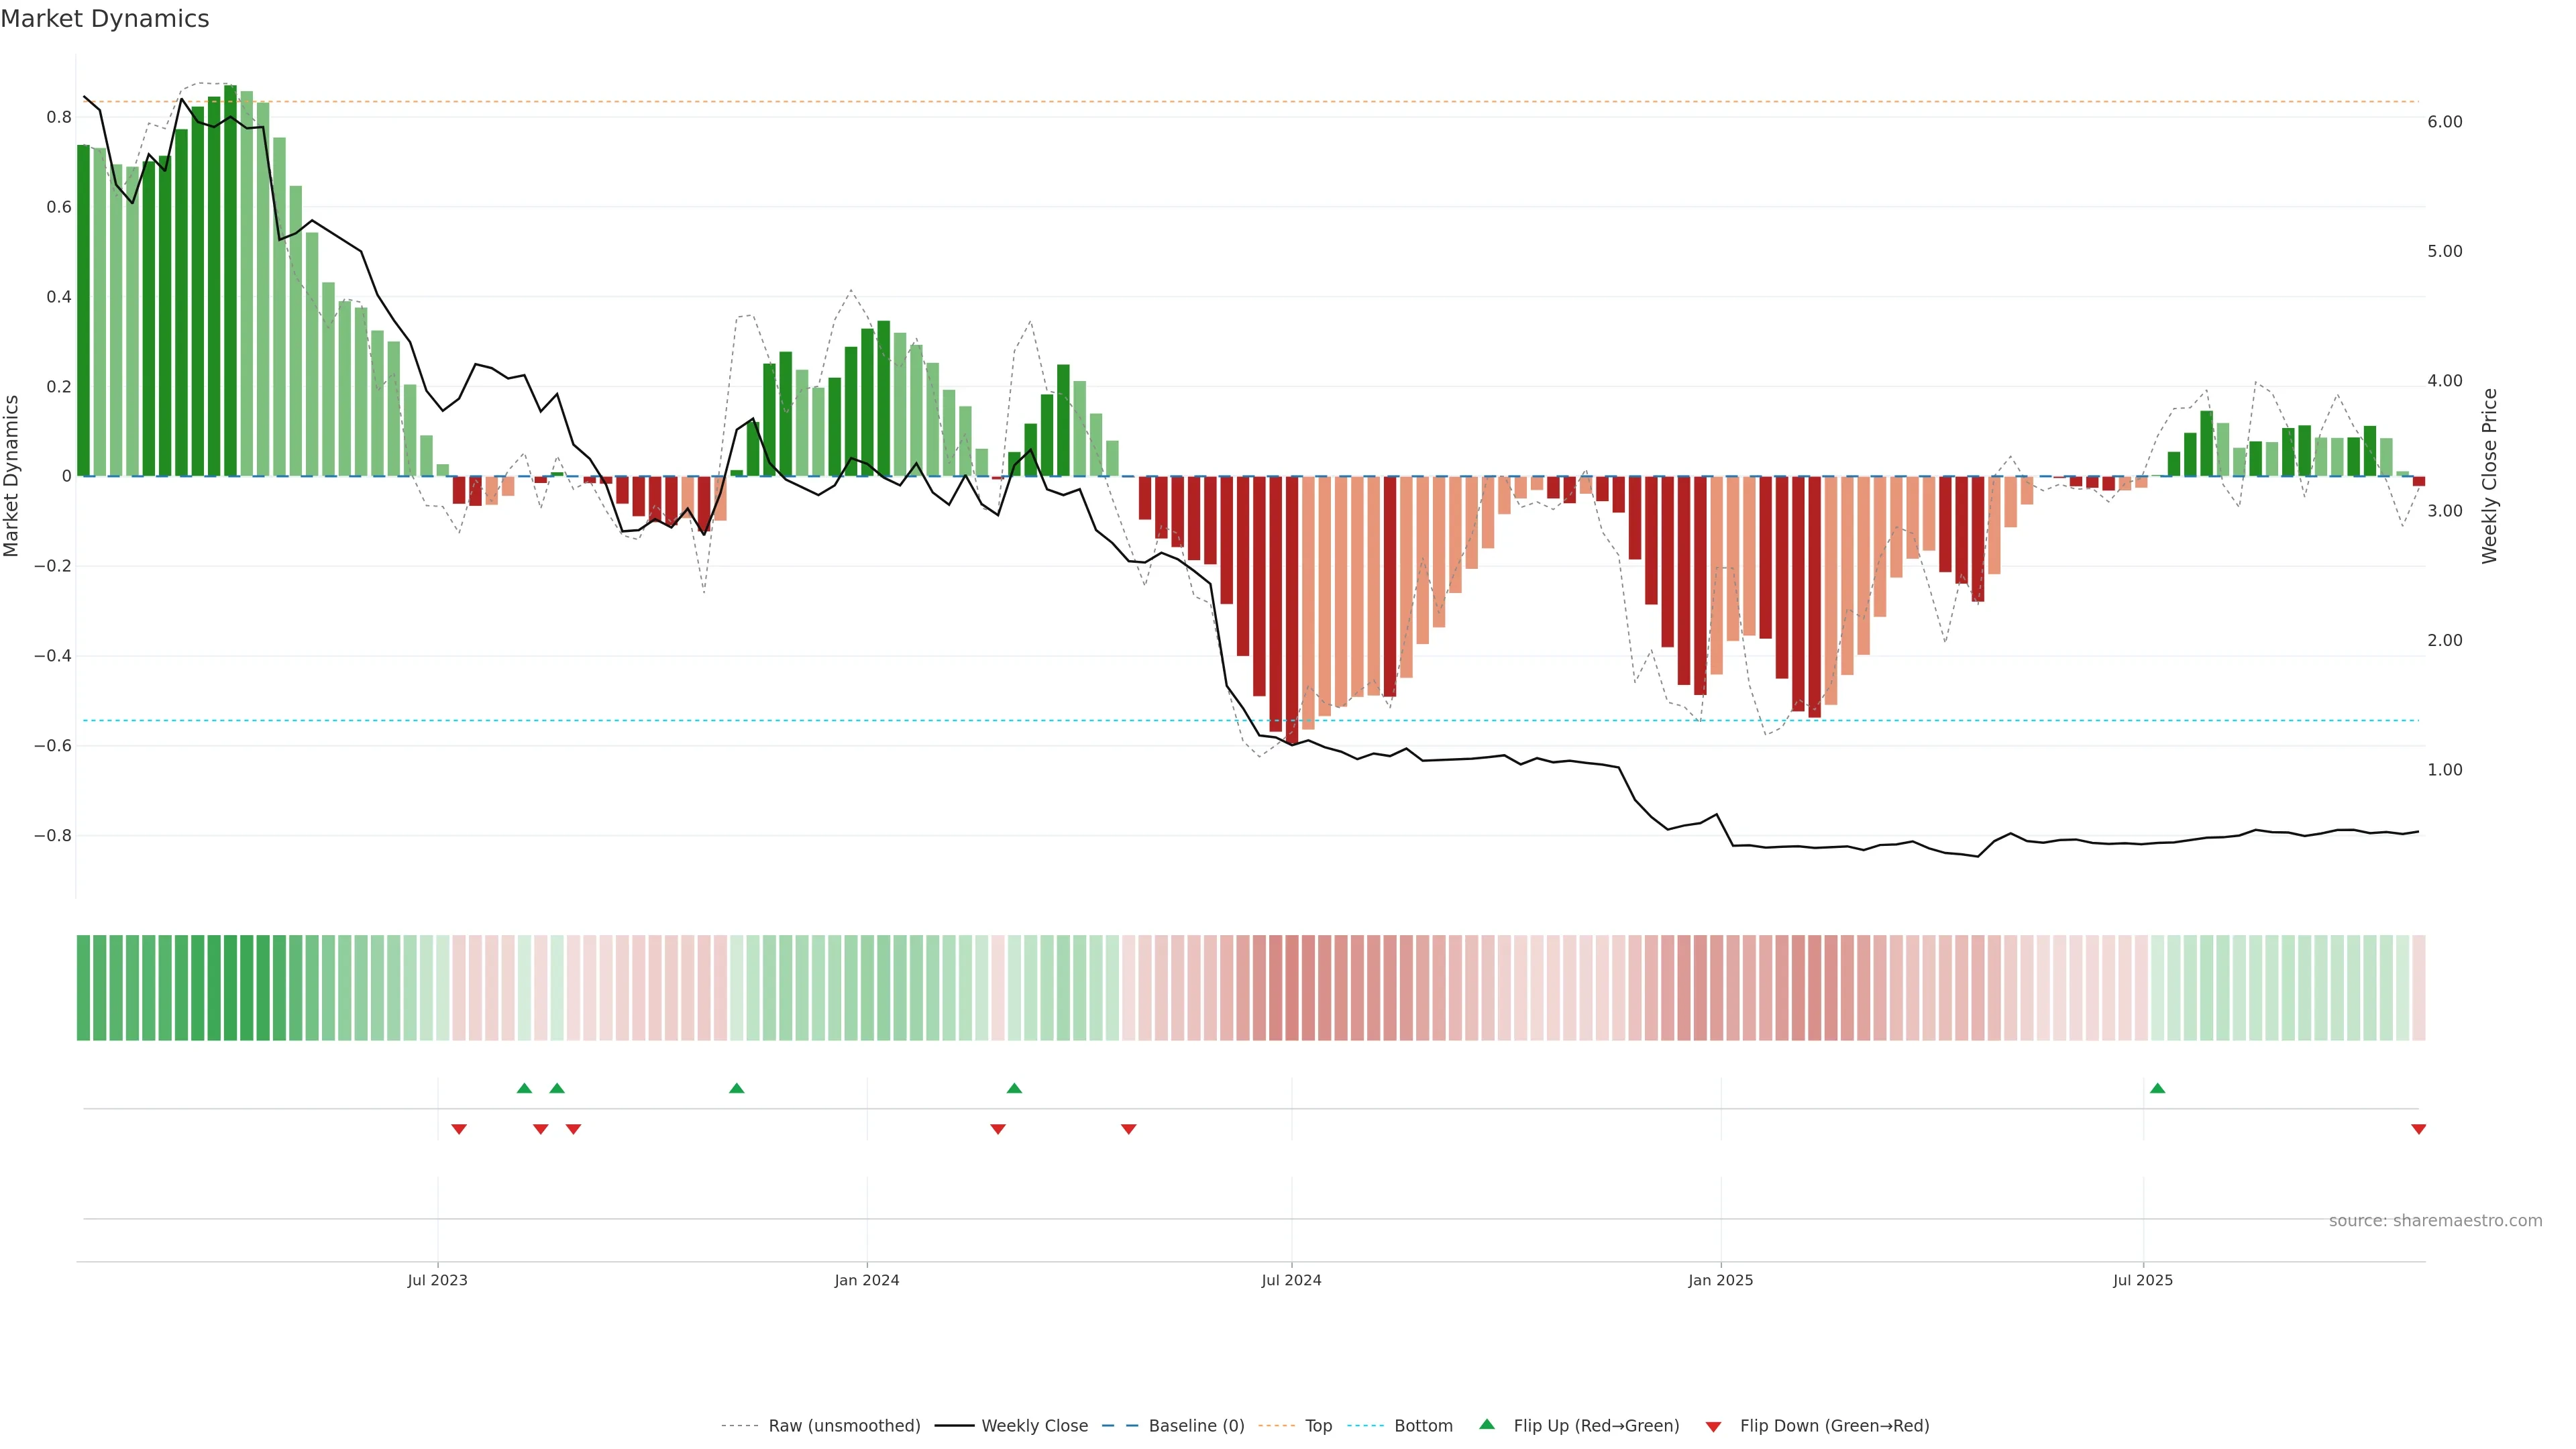Click the red flip down marker after Jul 2023
2576x1449 pixels.
[459, 1129]
